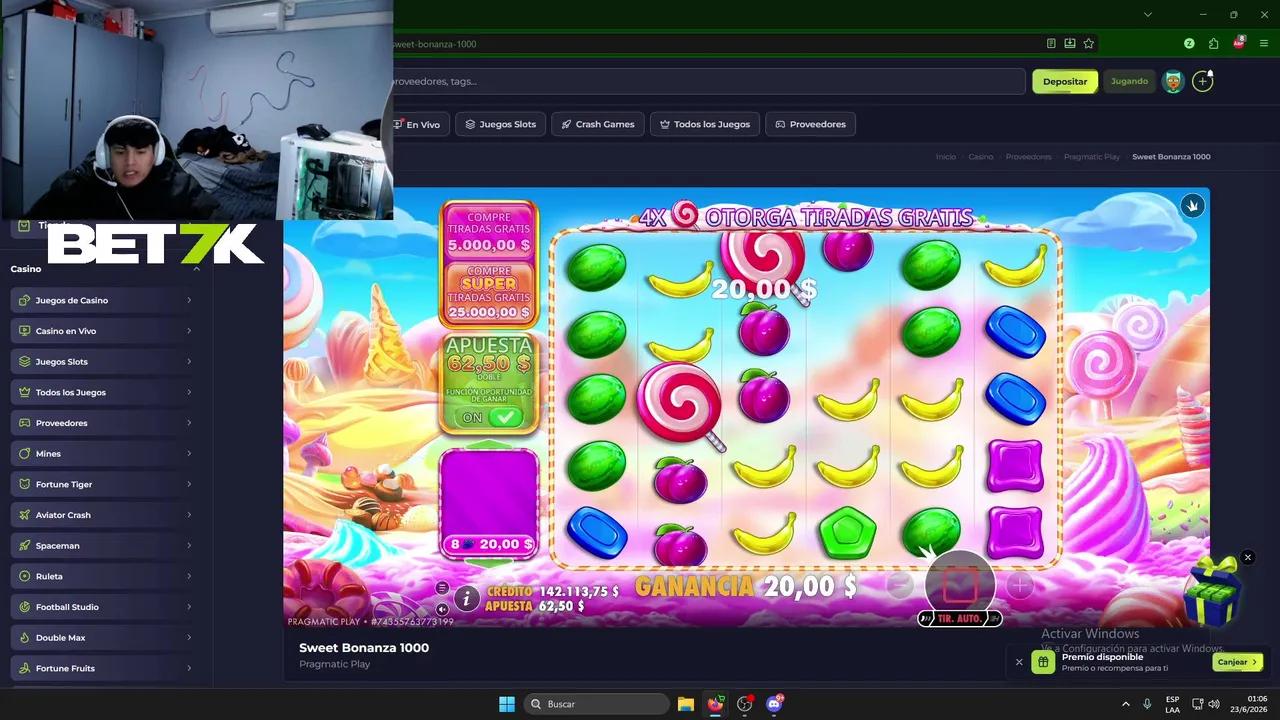
Task: Open the browser hamburger menu
Action: tap(1264, 44)
